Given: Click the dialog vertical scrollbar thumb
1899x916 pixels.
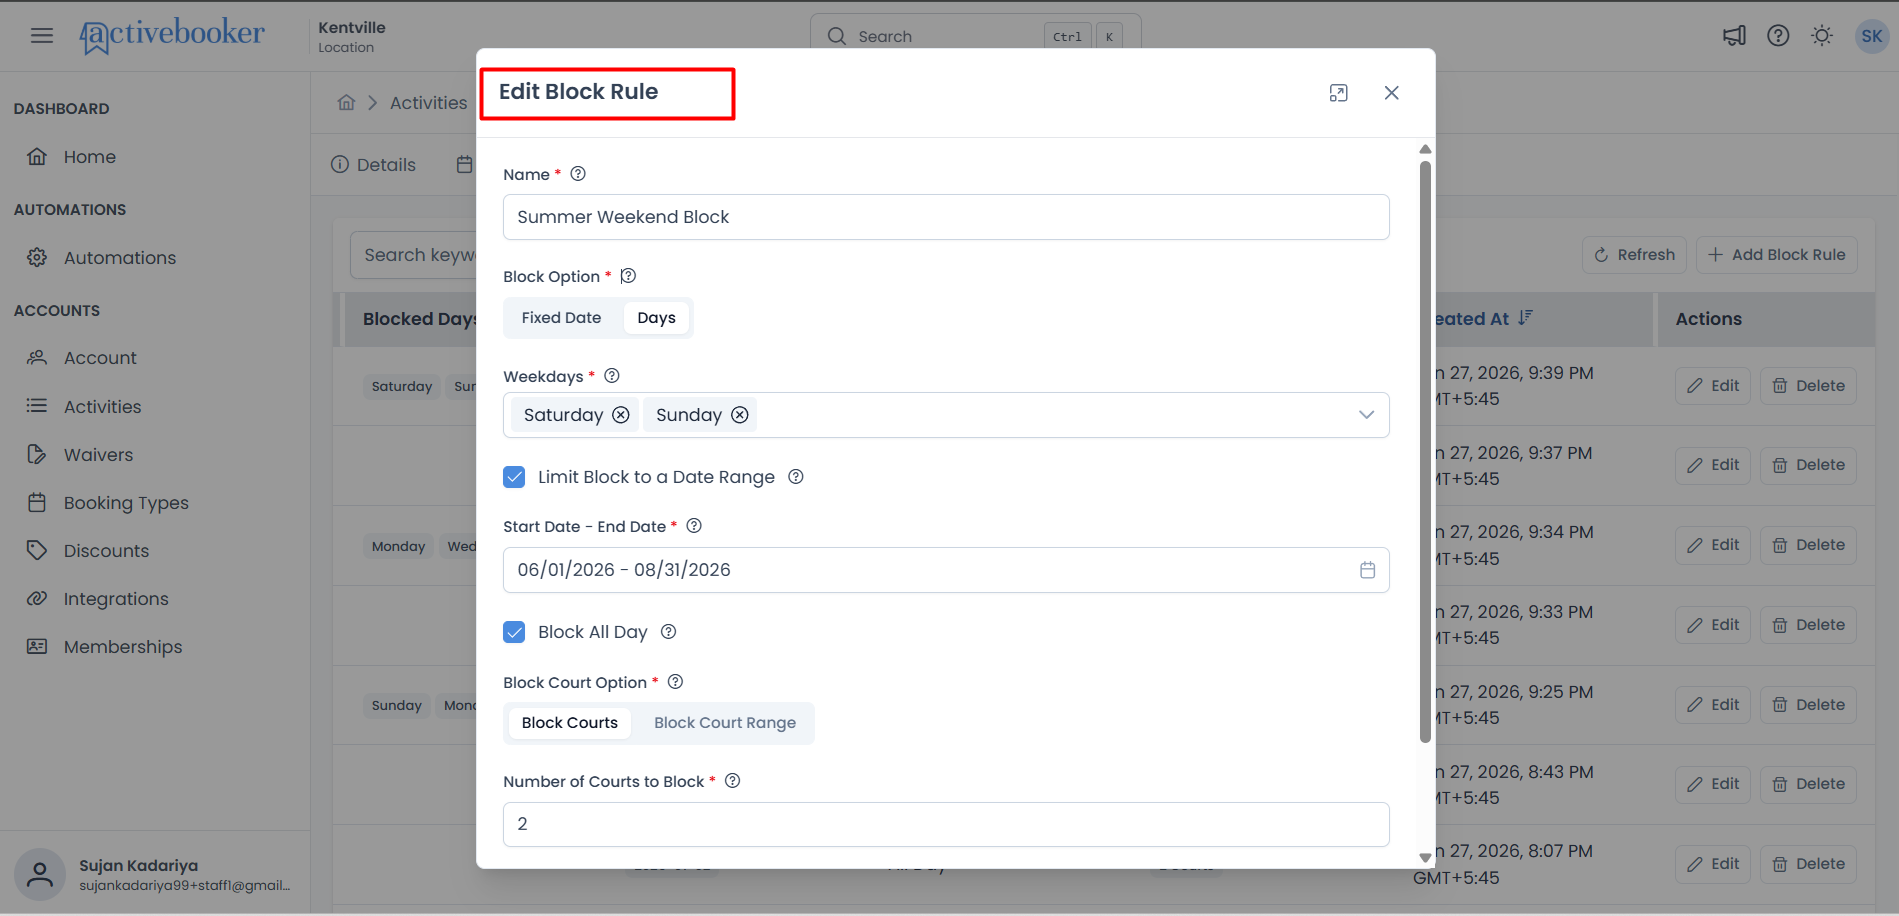Looking at the screenshot, I should pyautogui.click(x=1425, y=452).
